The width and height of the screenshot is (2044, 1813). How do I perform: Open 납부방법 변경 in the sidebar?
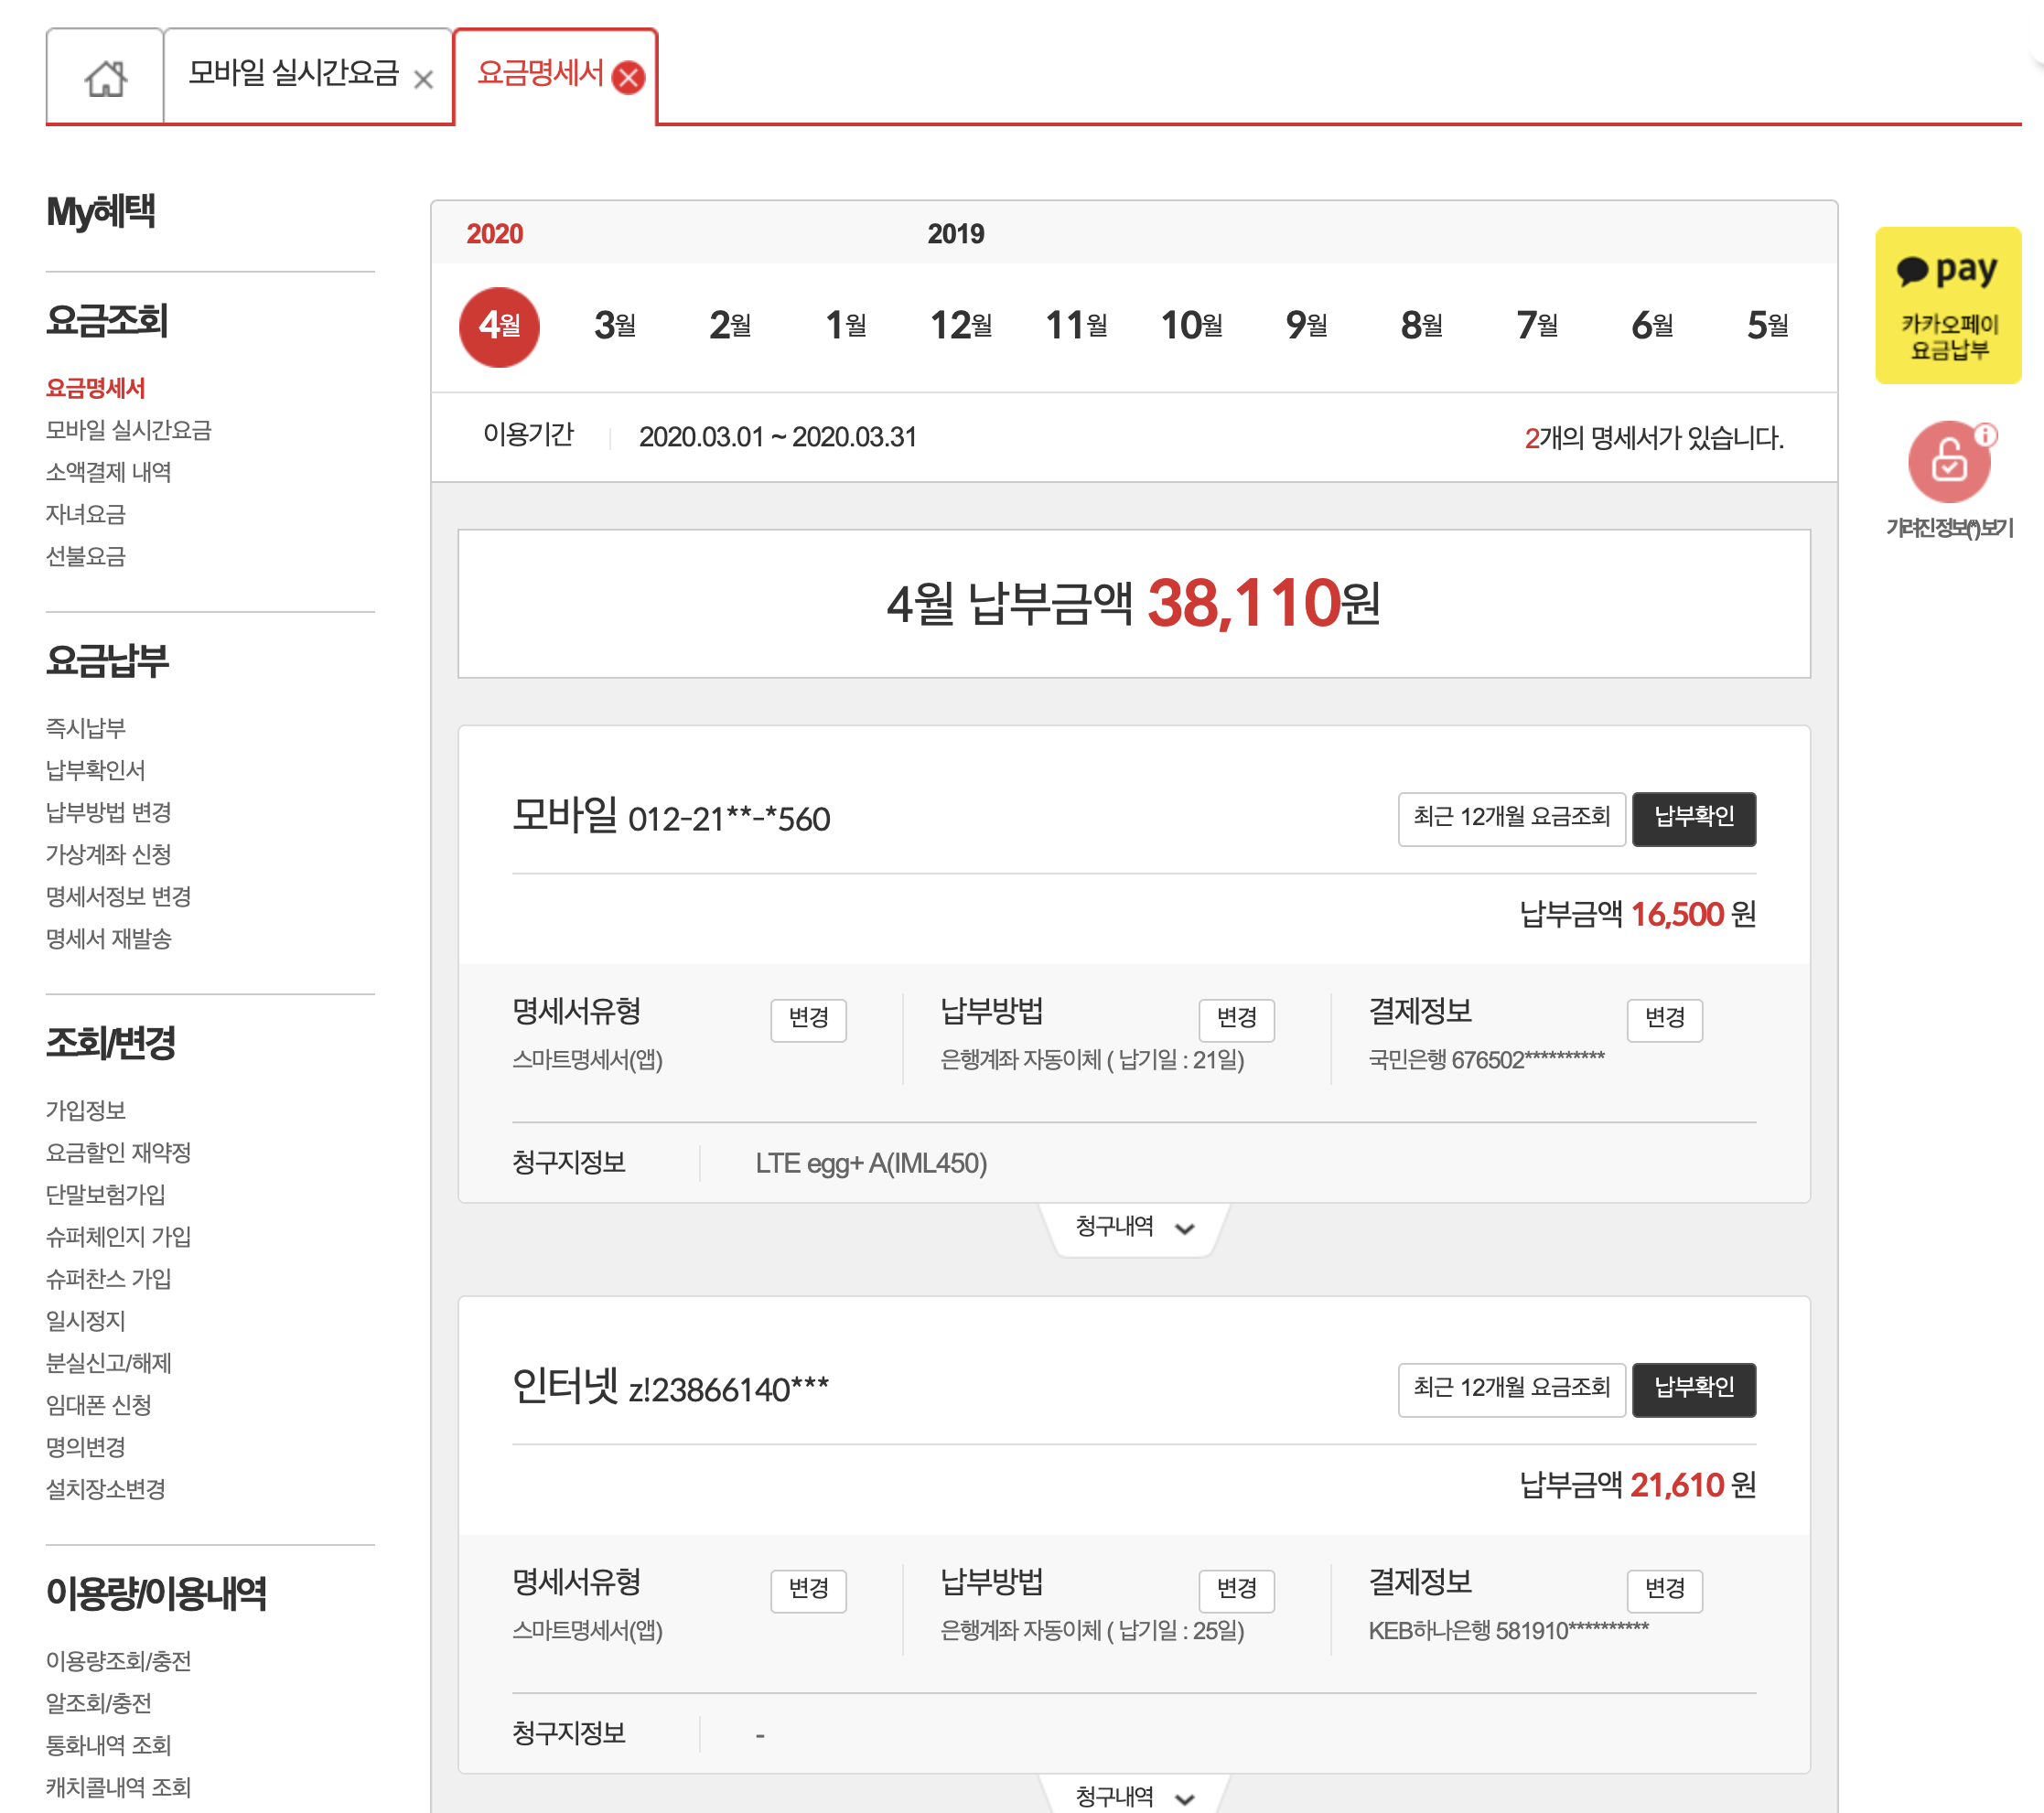point(108,812)
